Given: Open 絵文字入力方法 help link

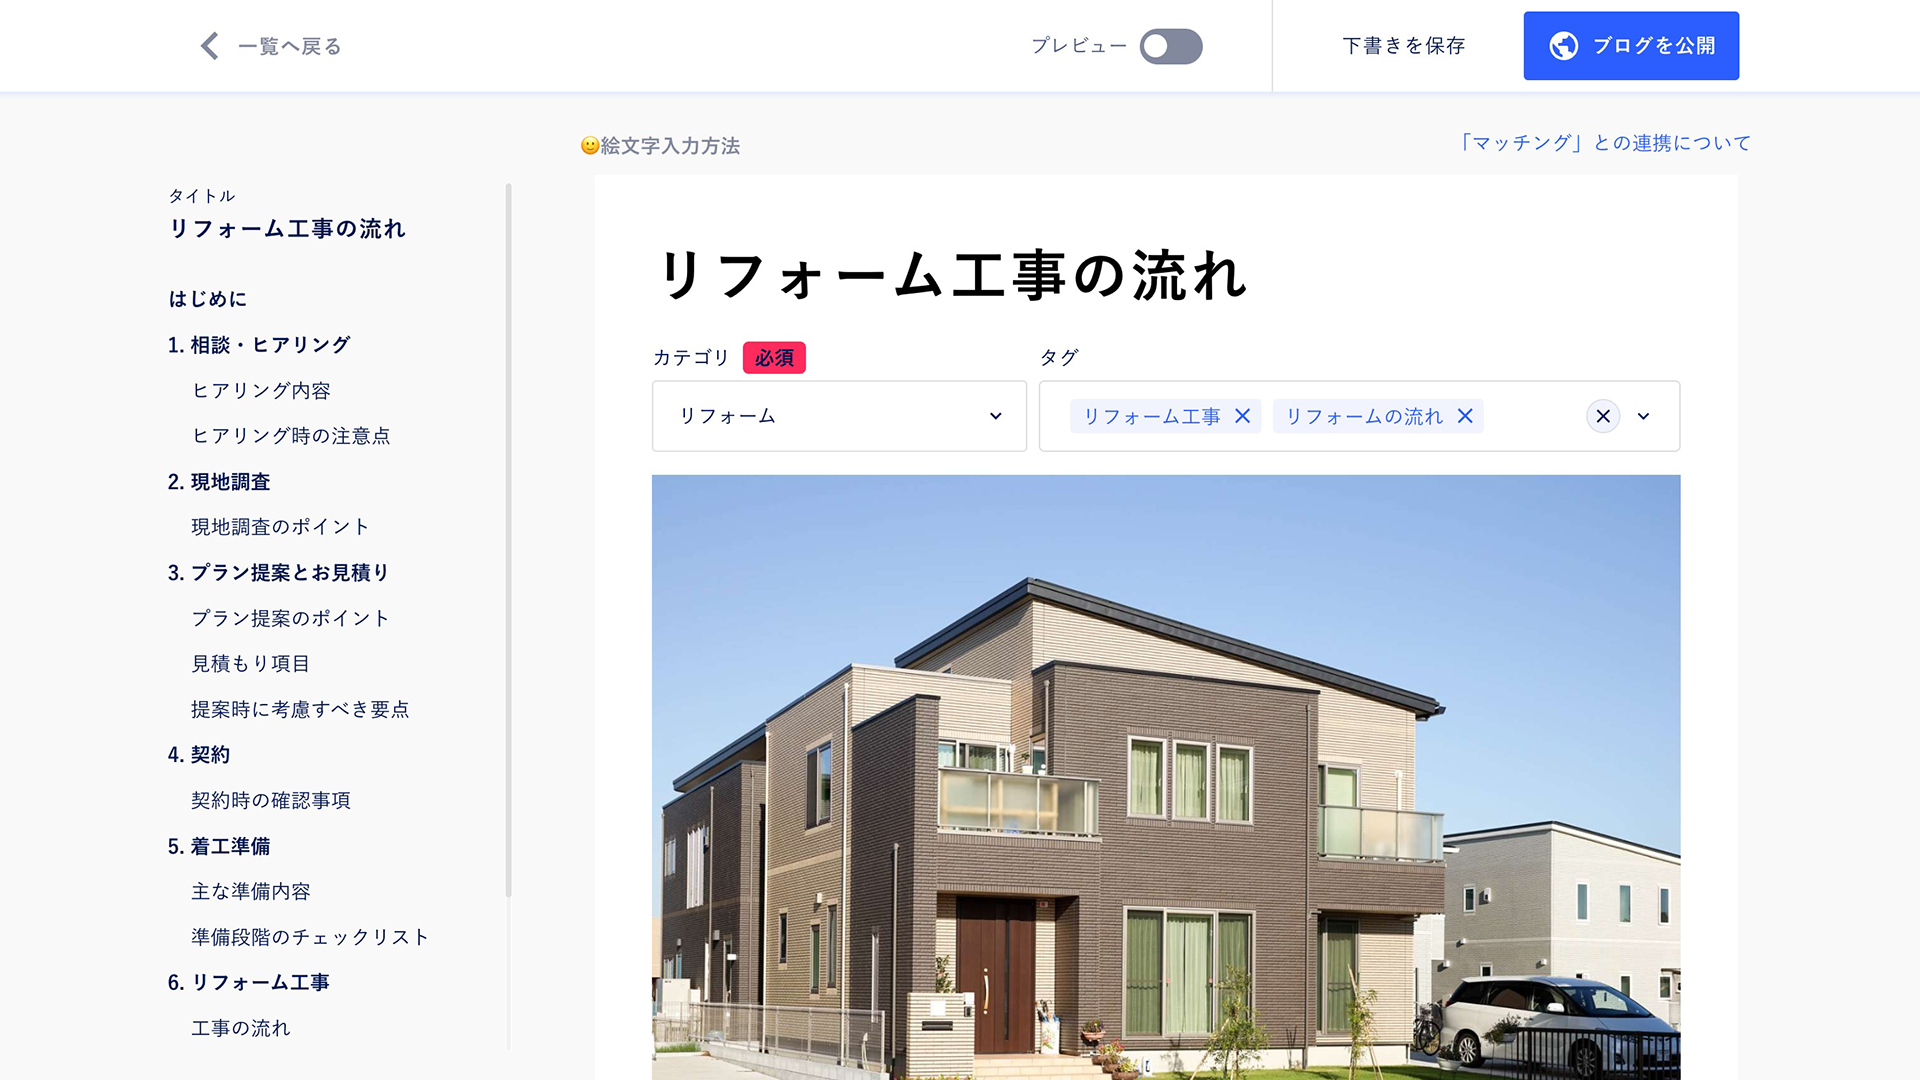Looking at the screenshot, I should tap(670, 146).
